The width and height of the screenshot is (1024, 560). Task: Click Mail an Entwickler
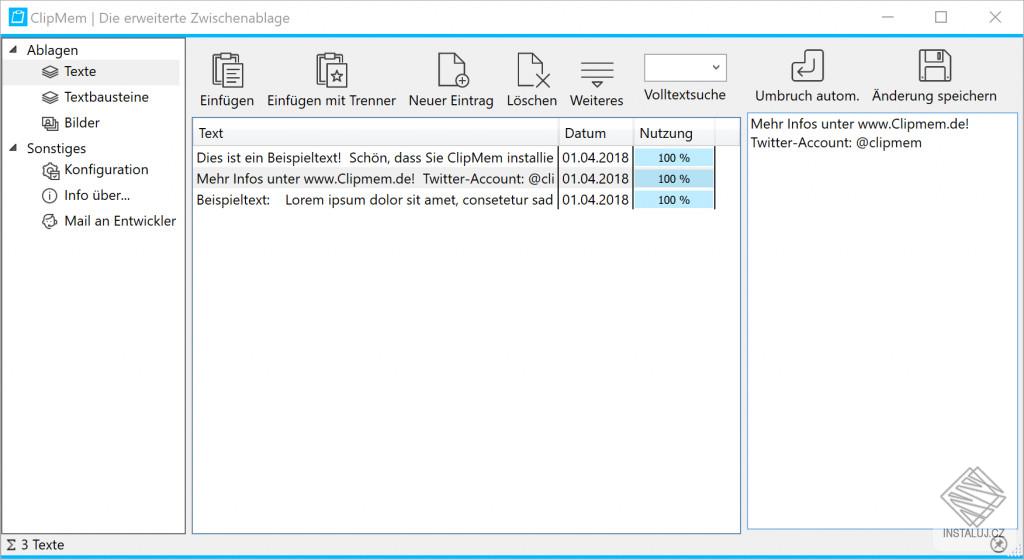coord(120,221)
